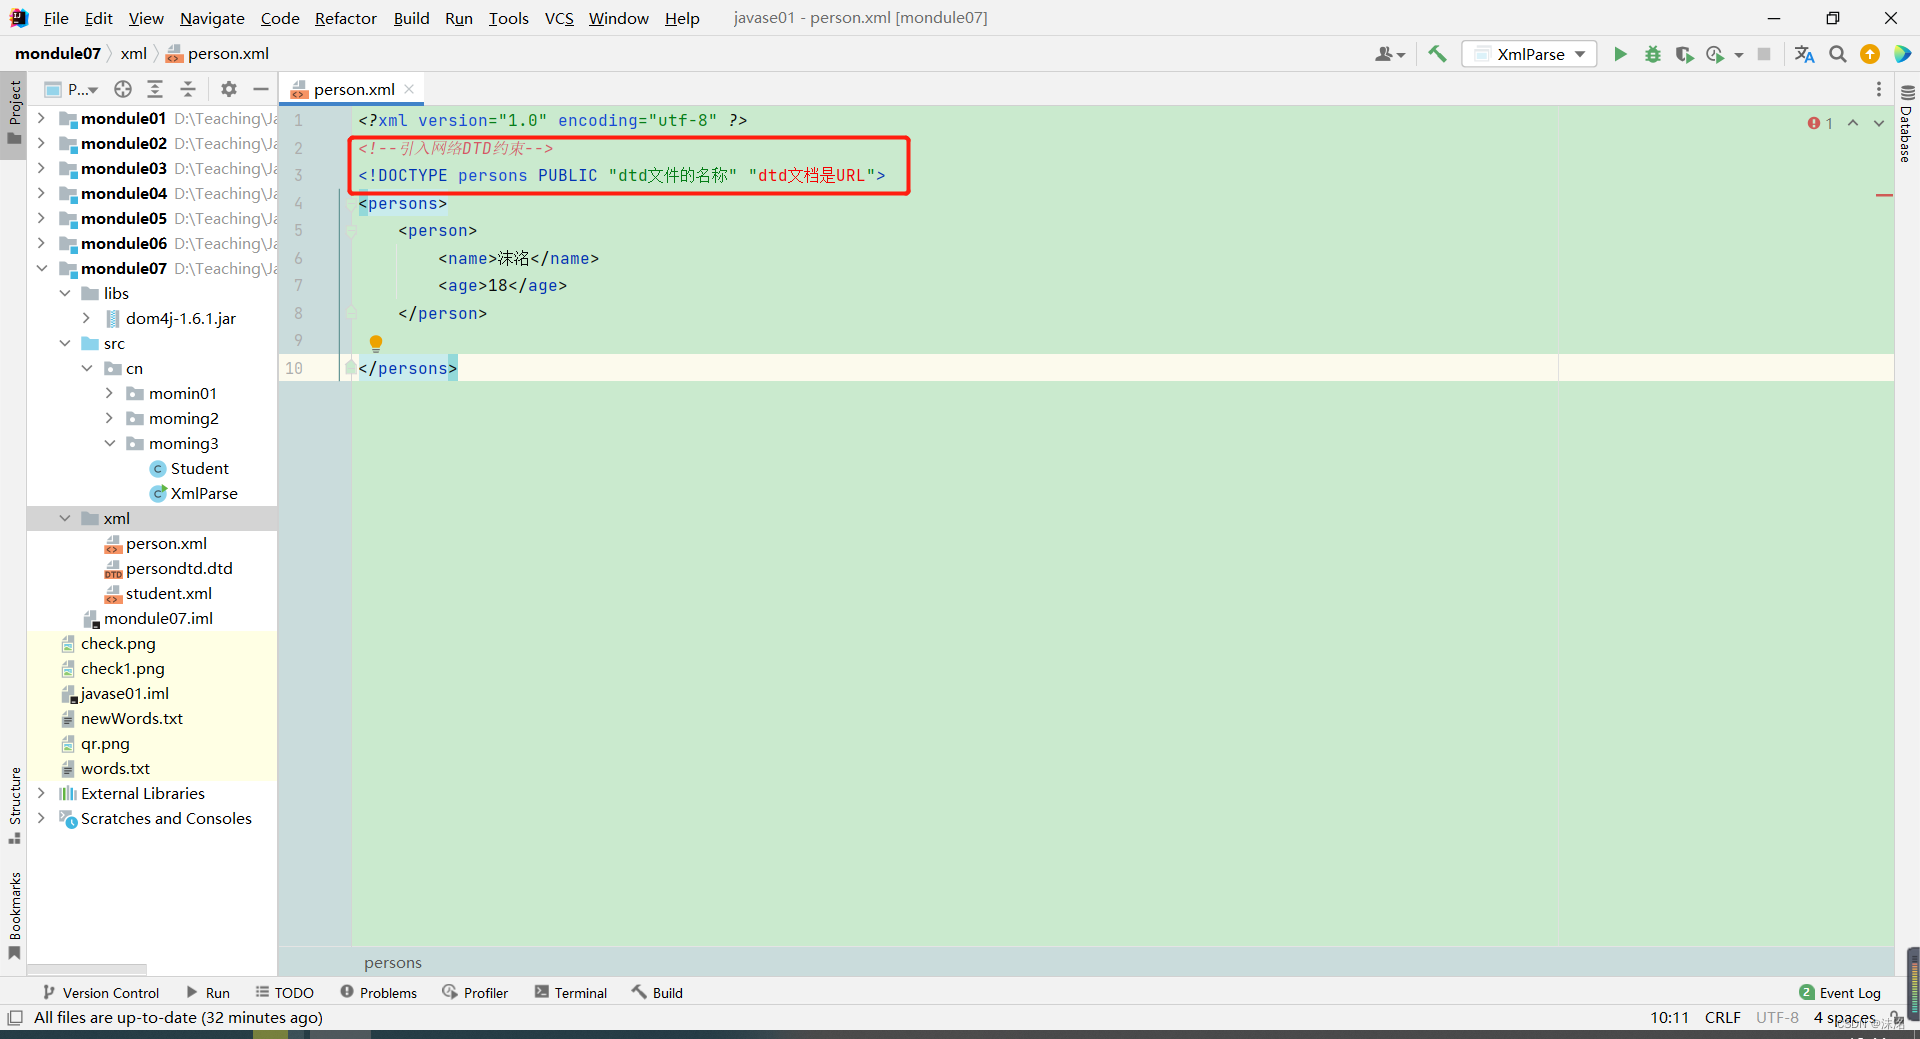Expand the dom4j-1.6.1.jar node
Image resolution: width=1920 pixels, height=1039 pixels.
pyautogui.click(x=87, y=318)
